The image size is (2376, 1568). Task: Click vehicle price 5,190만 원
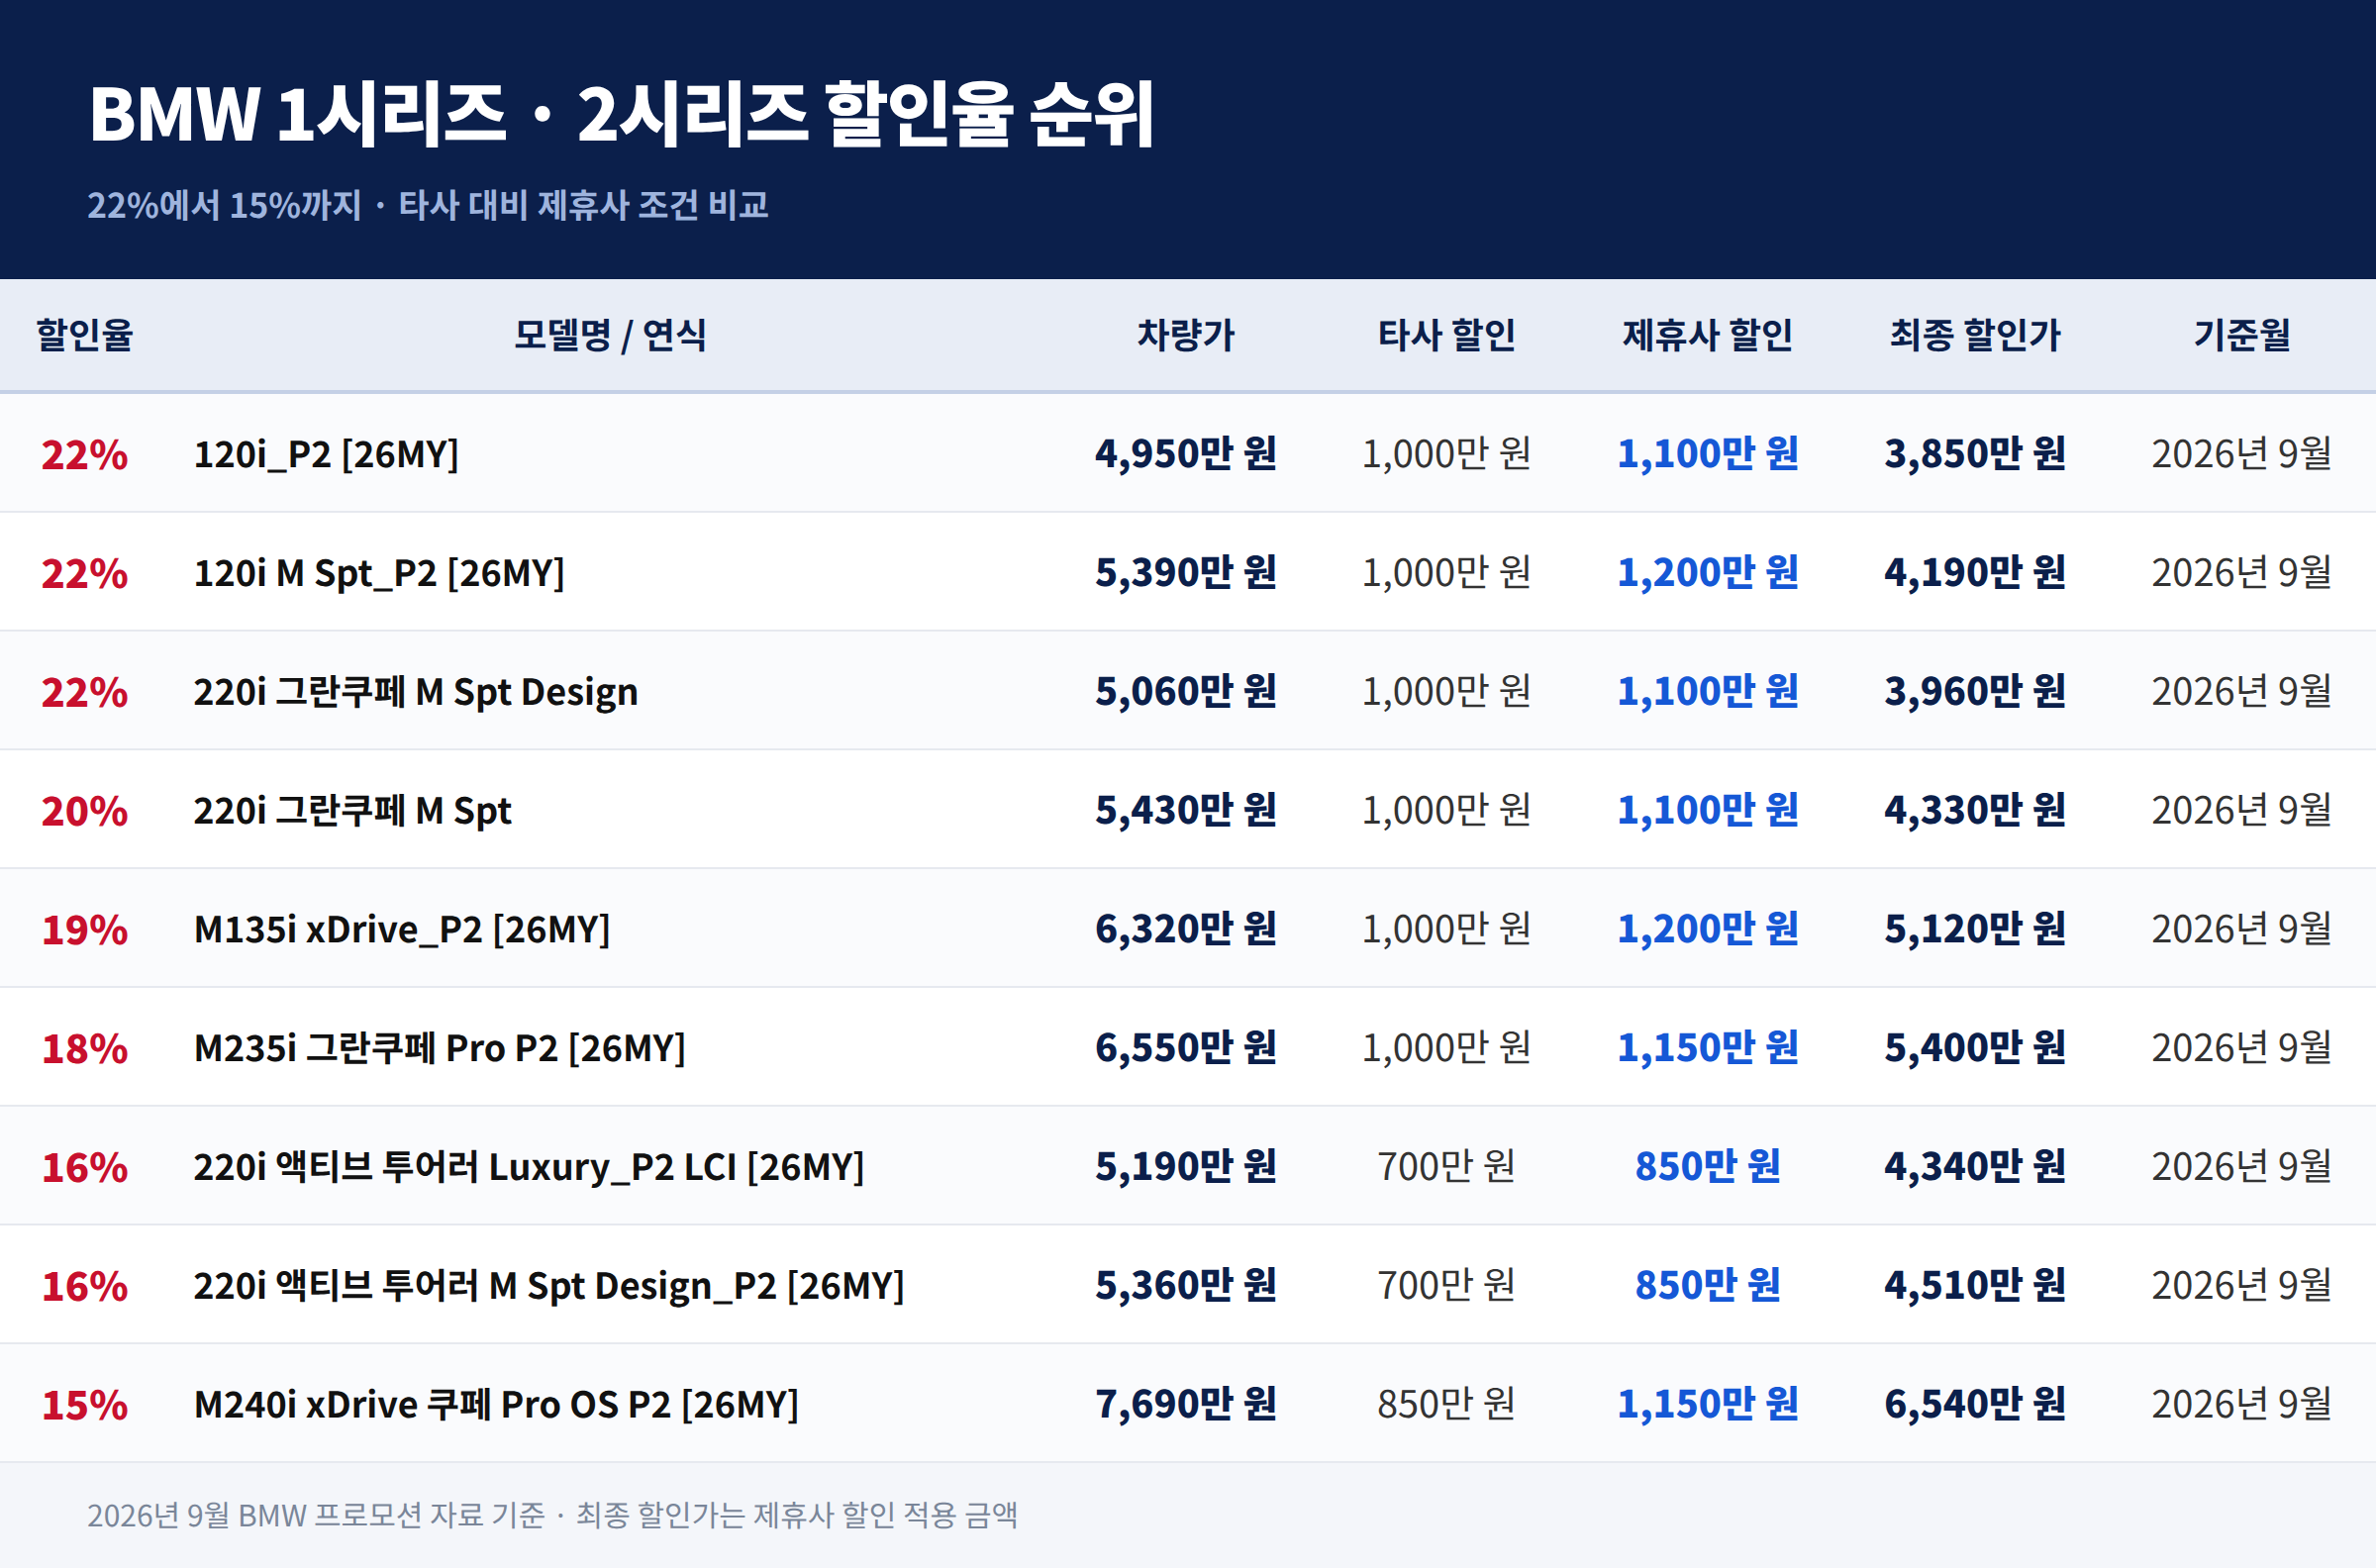coord(1186,1167)
